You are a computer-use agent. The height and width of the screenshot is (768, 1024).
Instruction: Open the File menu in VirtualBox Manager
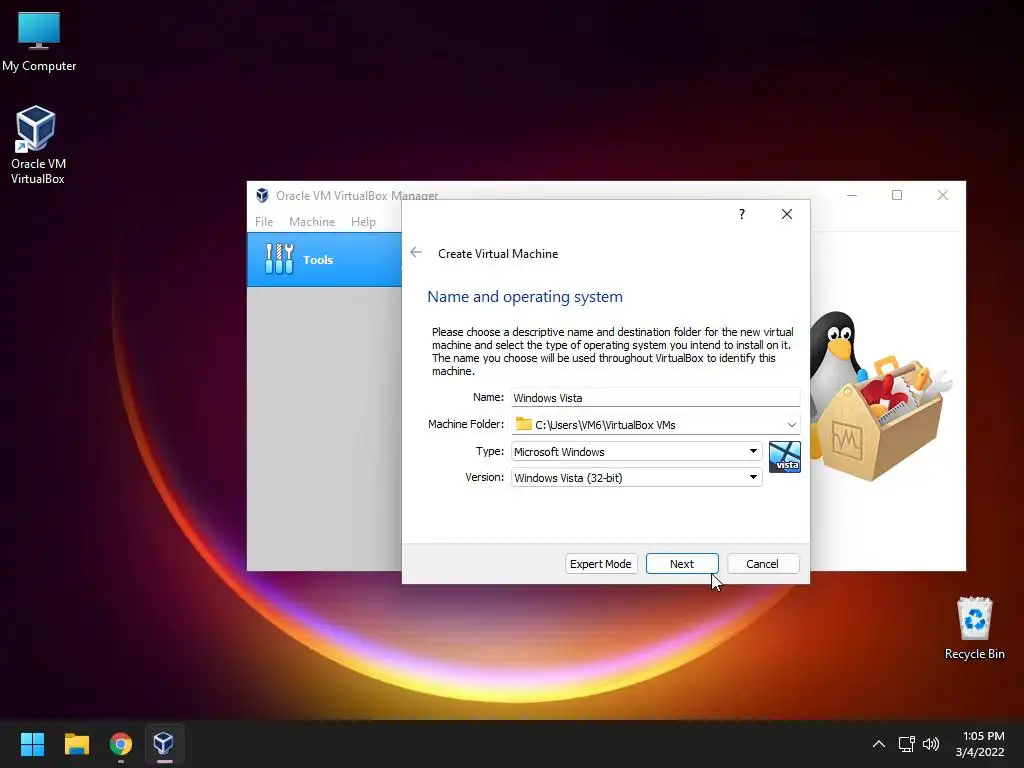click(x=264, y=222)
